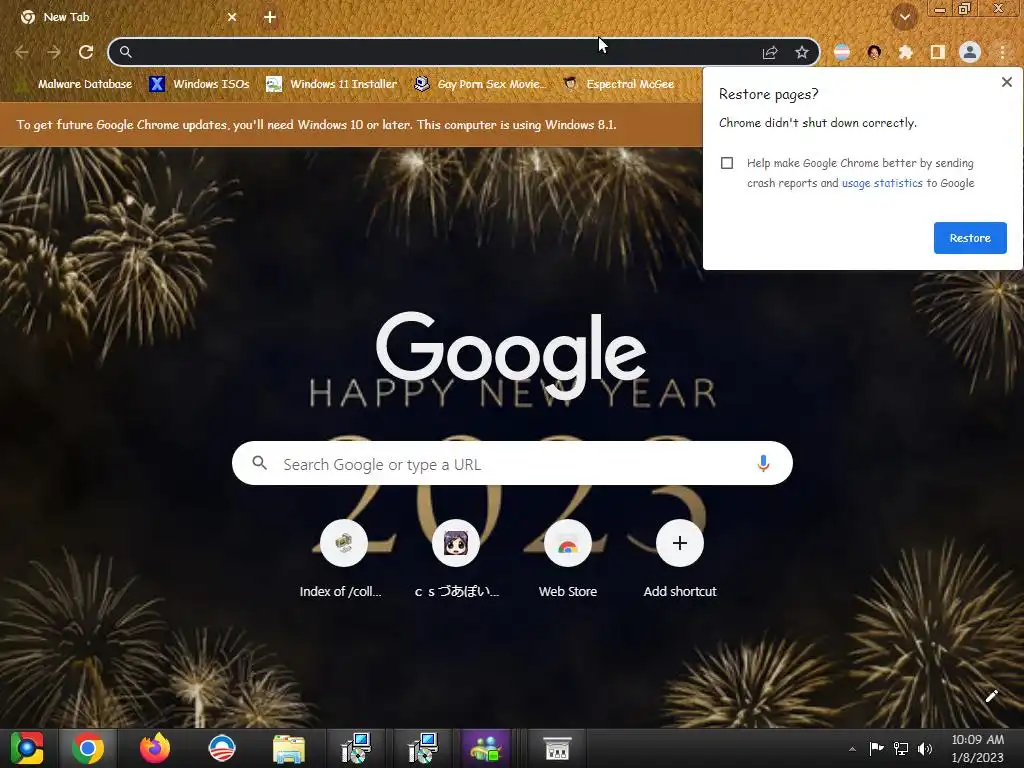Reload the page with the refresh icon

pyautogui.click(x=86, y=52)
